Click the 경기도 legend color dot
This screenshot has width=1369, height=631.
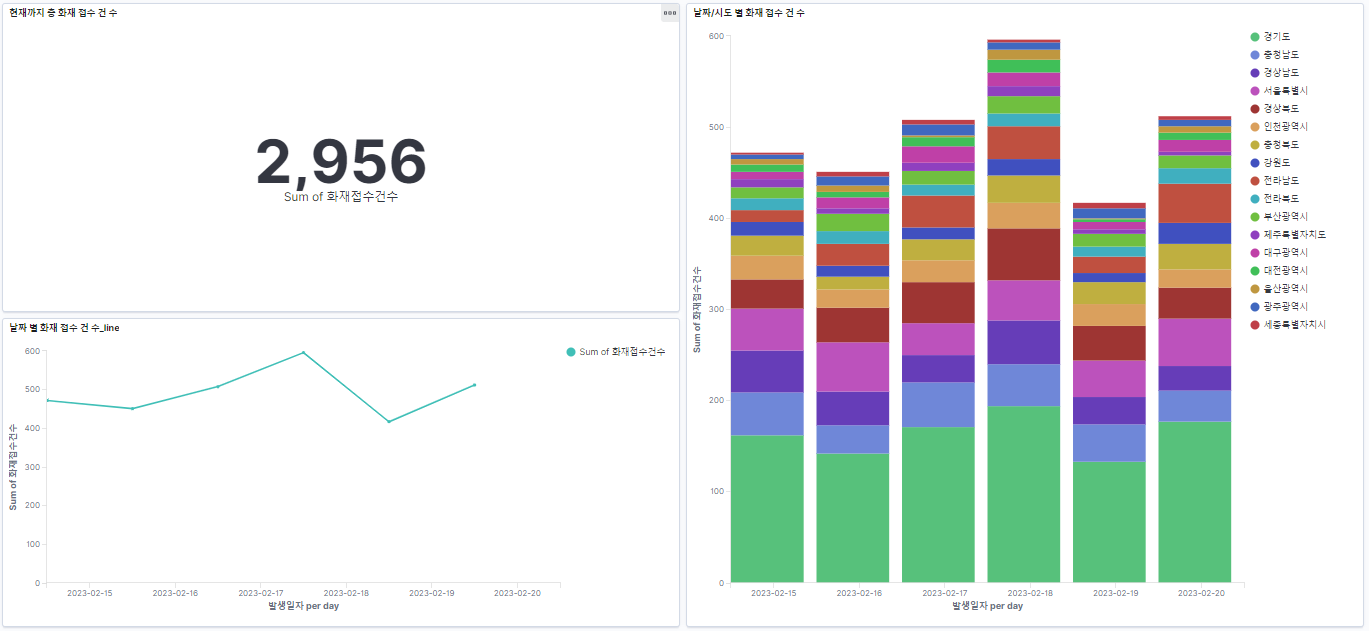(1255, 37)
